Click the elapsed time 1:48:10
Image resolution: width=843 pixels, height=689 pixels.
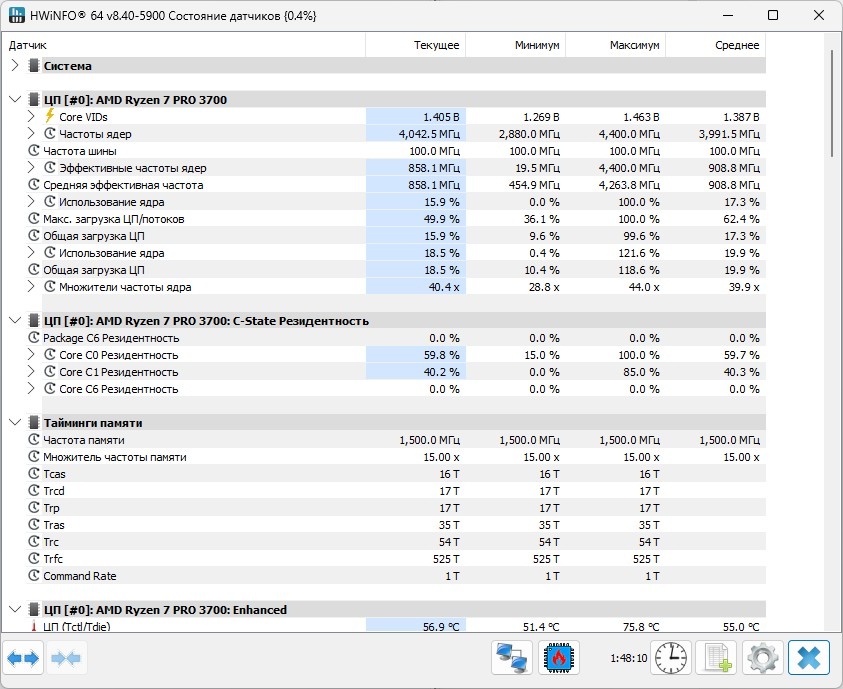point(628,658)
